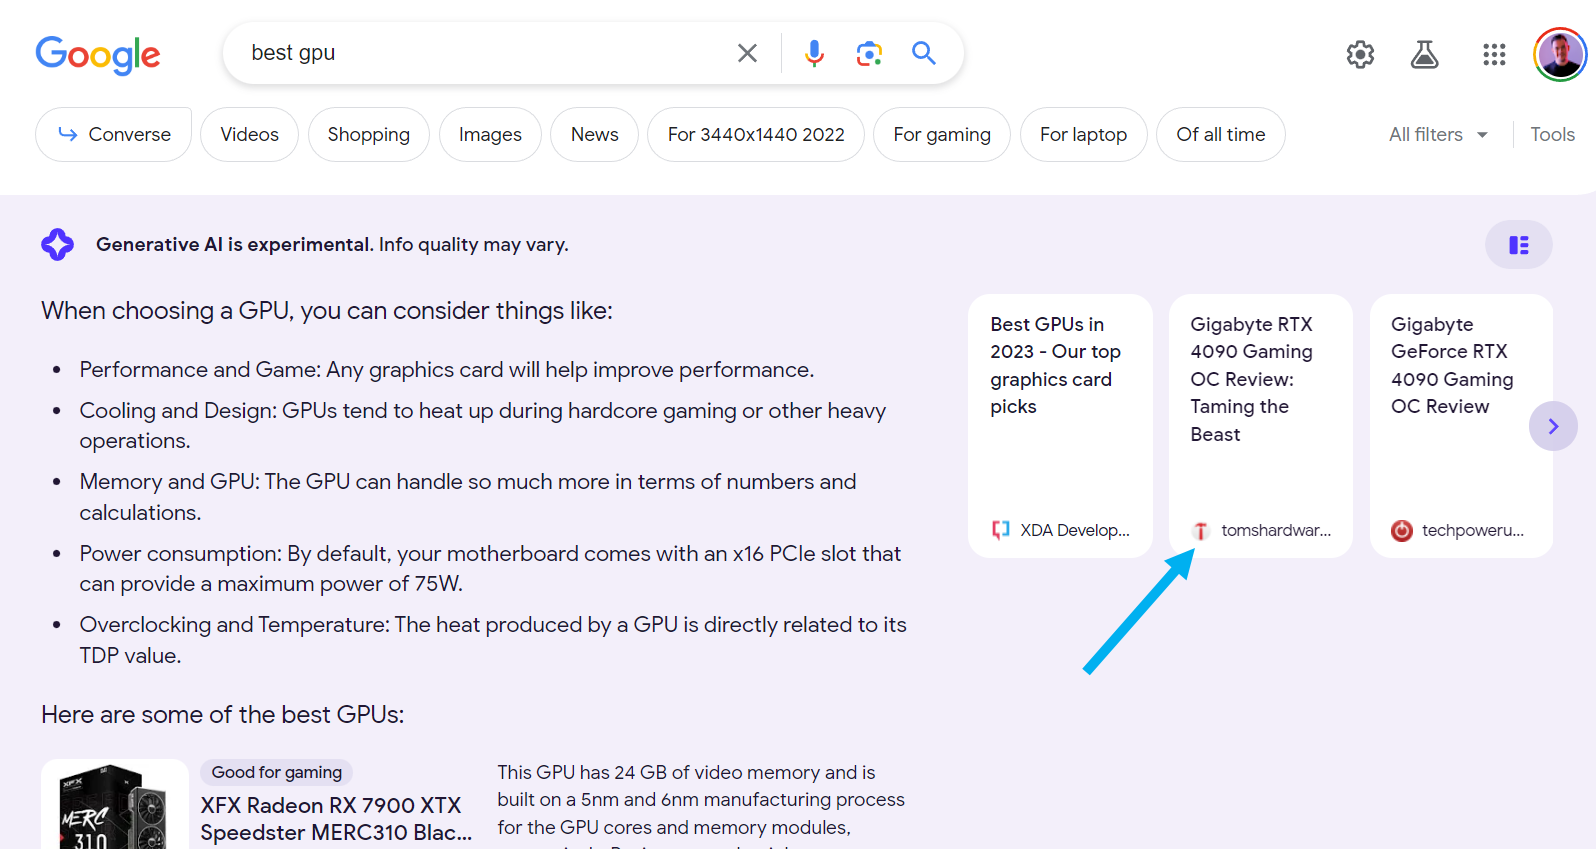Switch to the Videos tab

coord(249,134)
